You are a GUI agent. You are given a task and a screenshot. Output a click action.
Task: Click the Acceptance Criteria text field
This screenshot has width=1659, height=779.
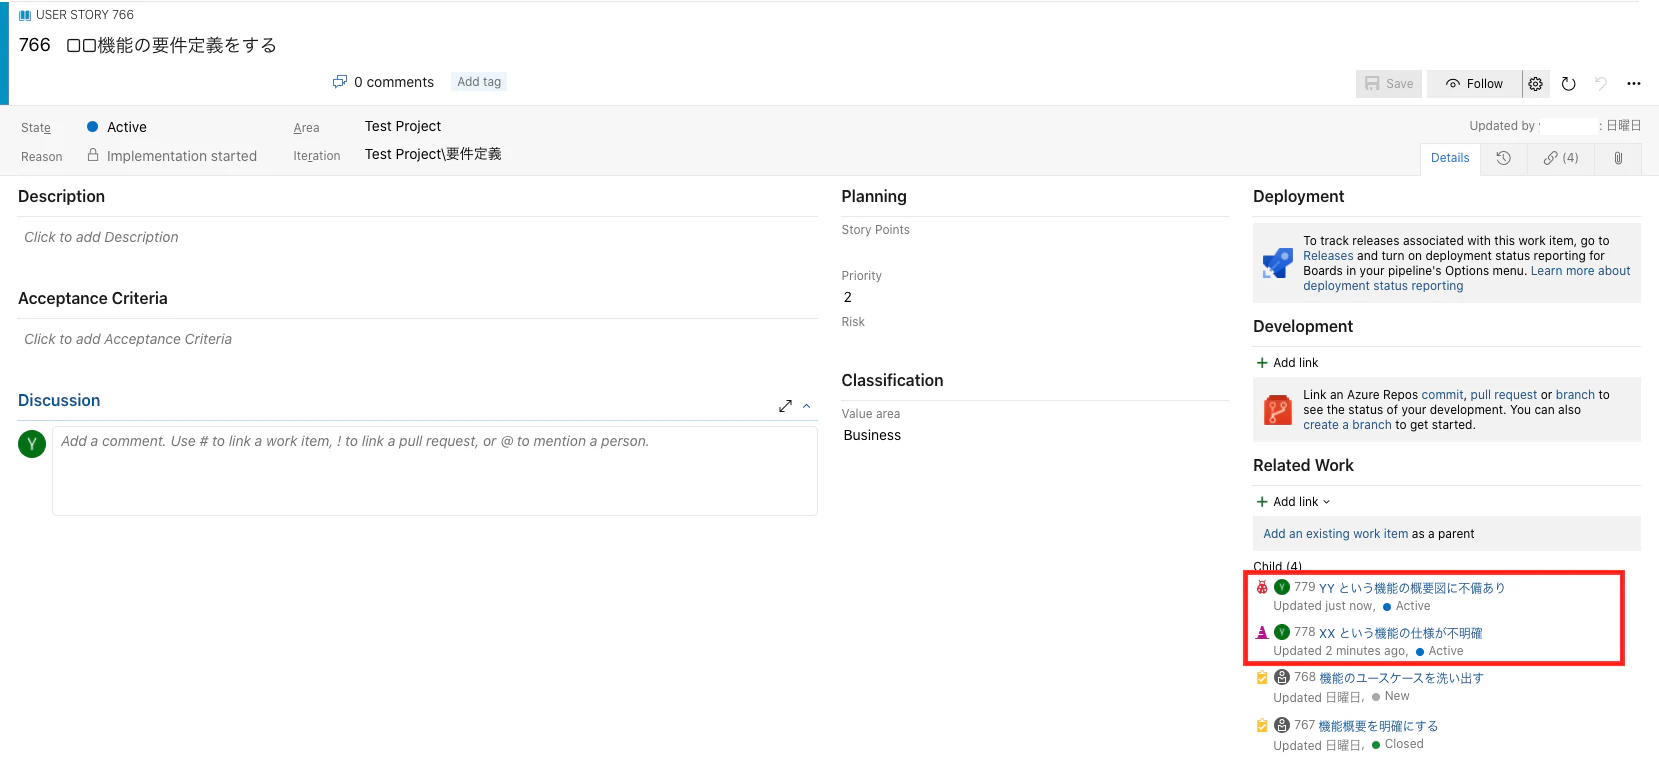418,340
